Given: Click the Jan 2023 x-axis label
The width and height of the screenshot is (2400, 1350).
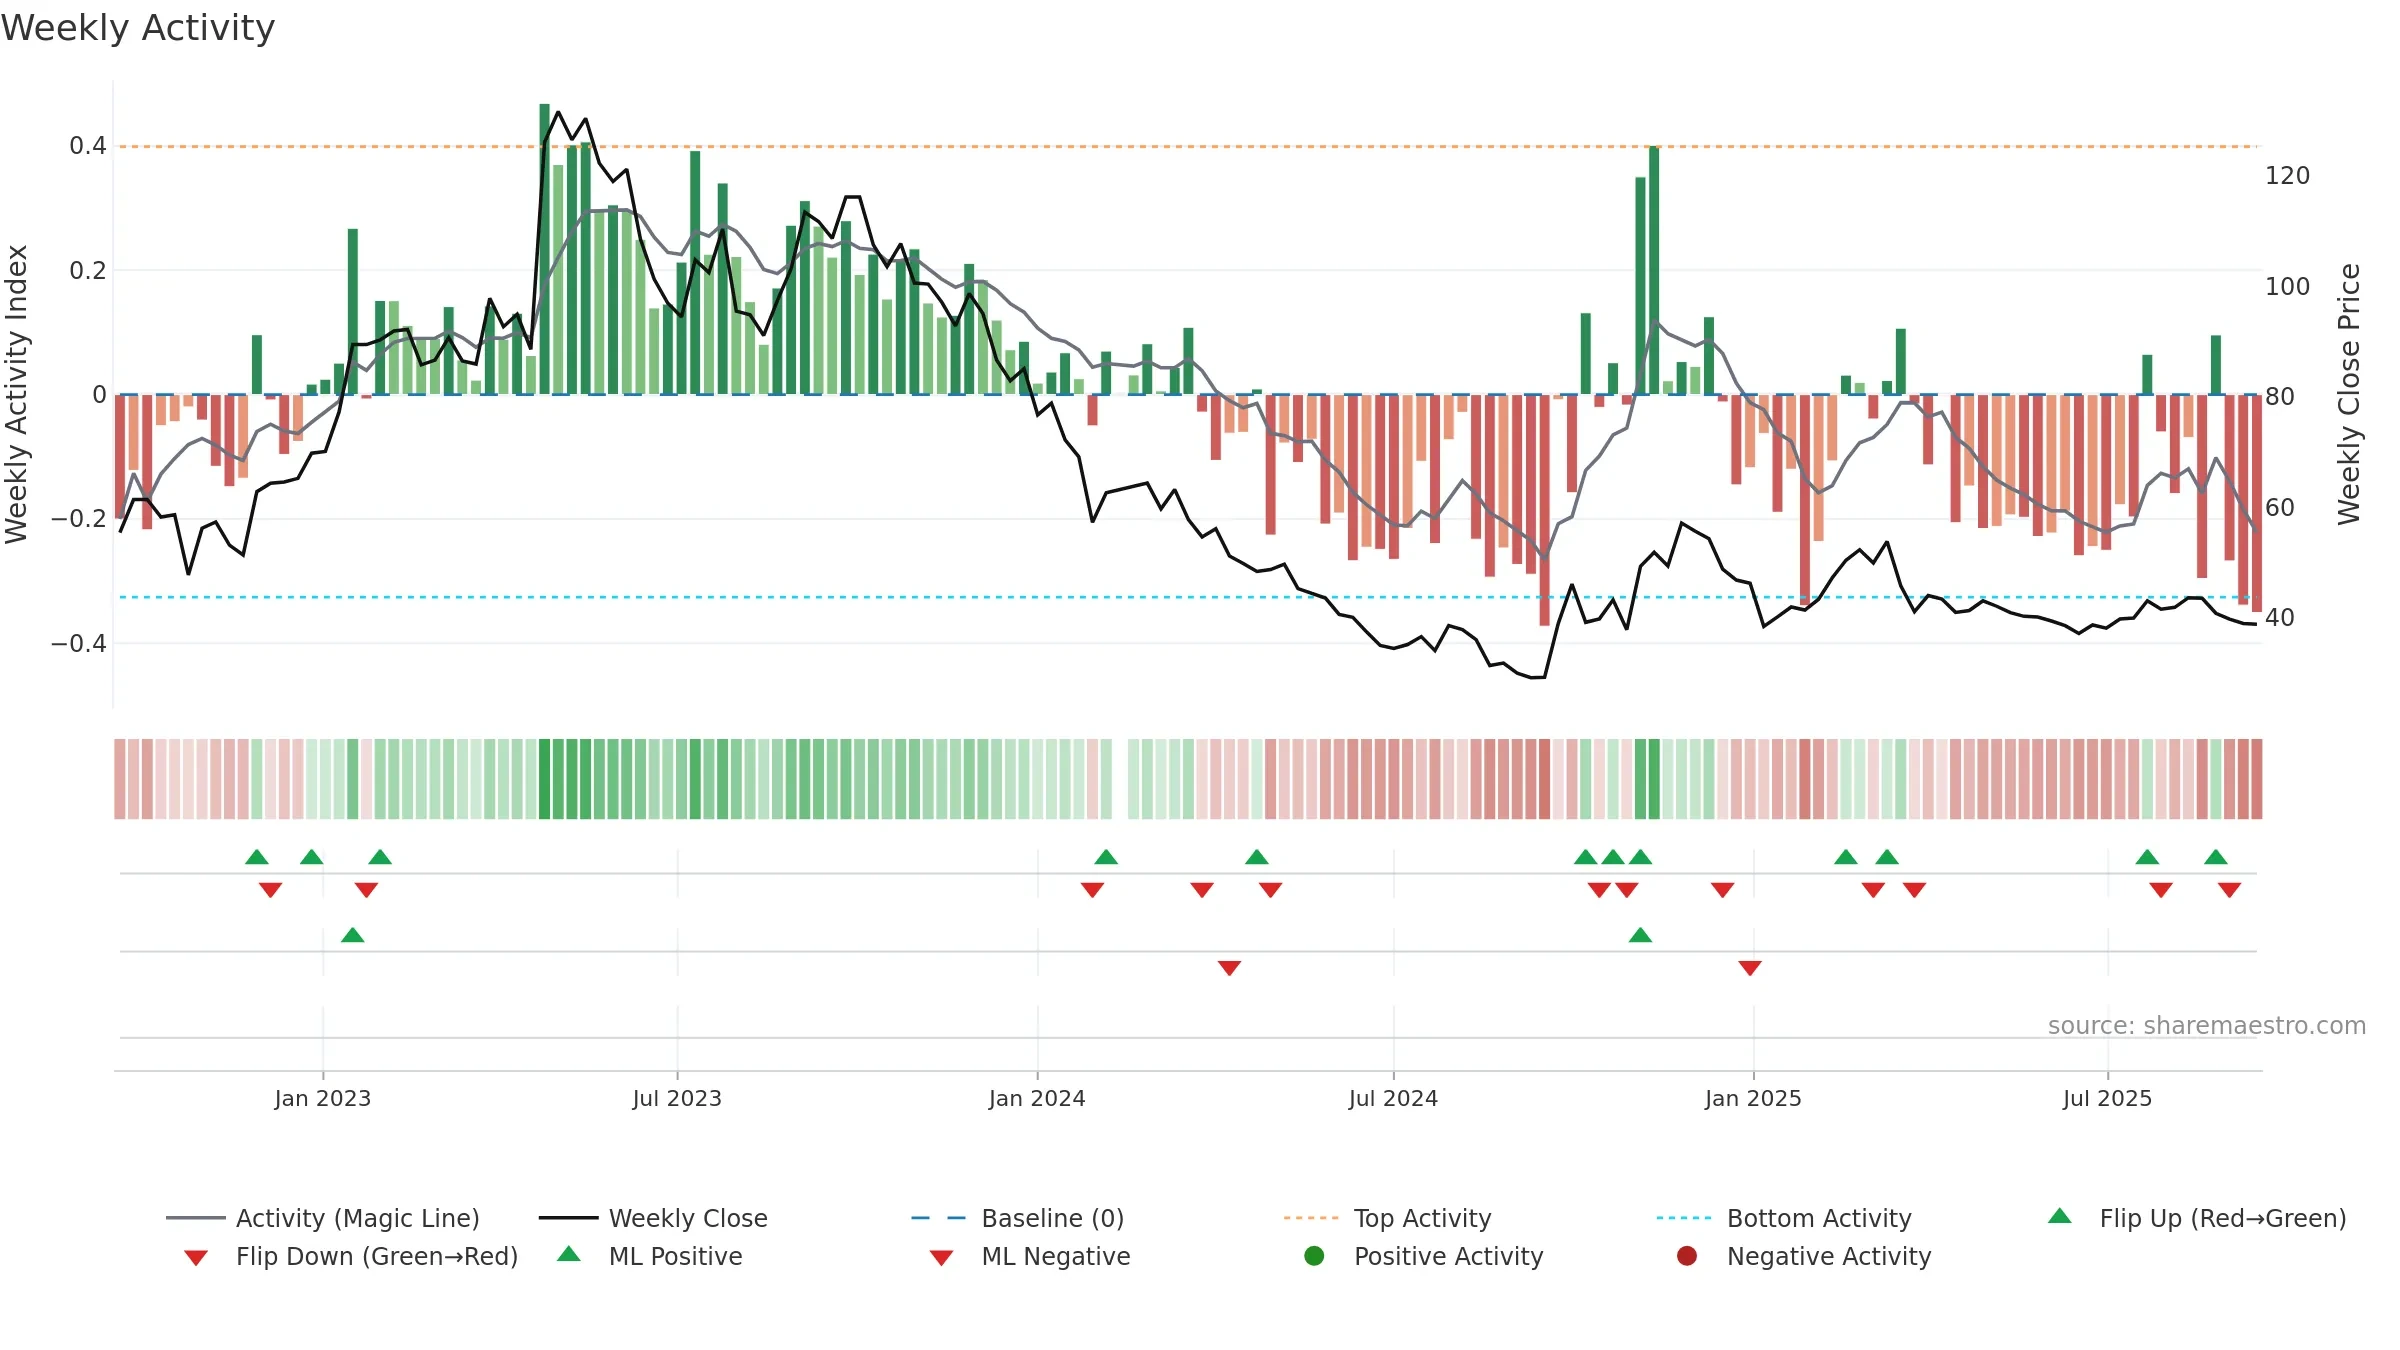Looking at the screenshot, I should [x=323, y=1098].
